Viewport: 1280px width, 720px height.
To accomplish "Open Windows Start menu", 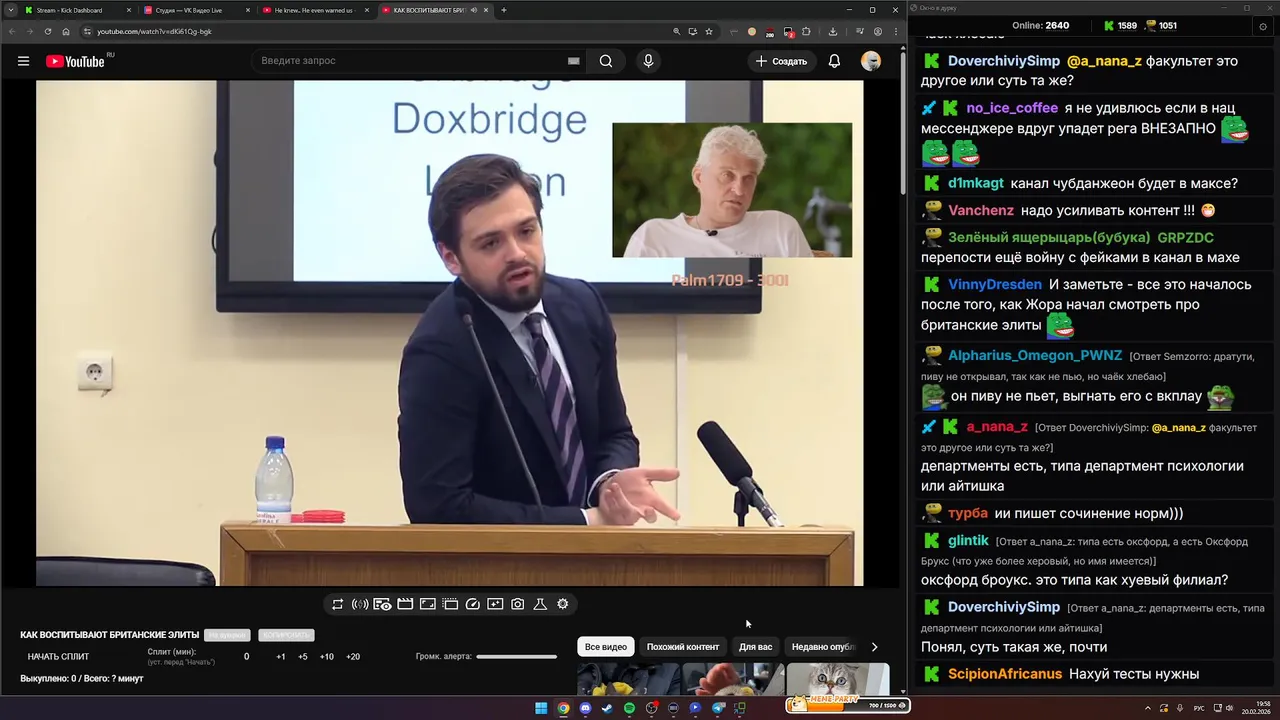I will 541,708.
